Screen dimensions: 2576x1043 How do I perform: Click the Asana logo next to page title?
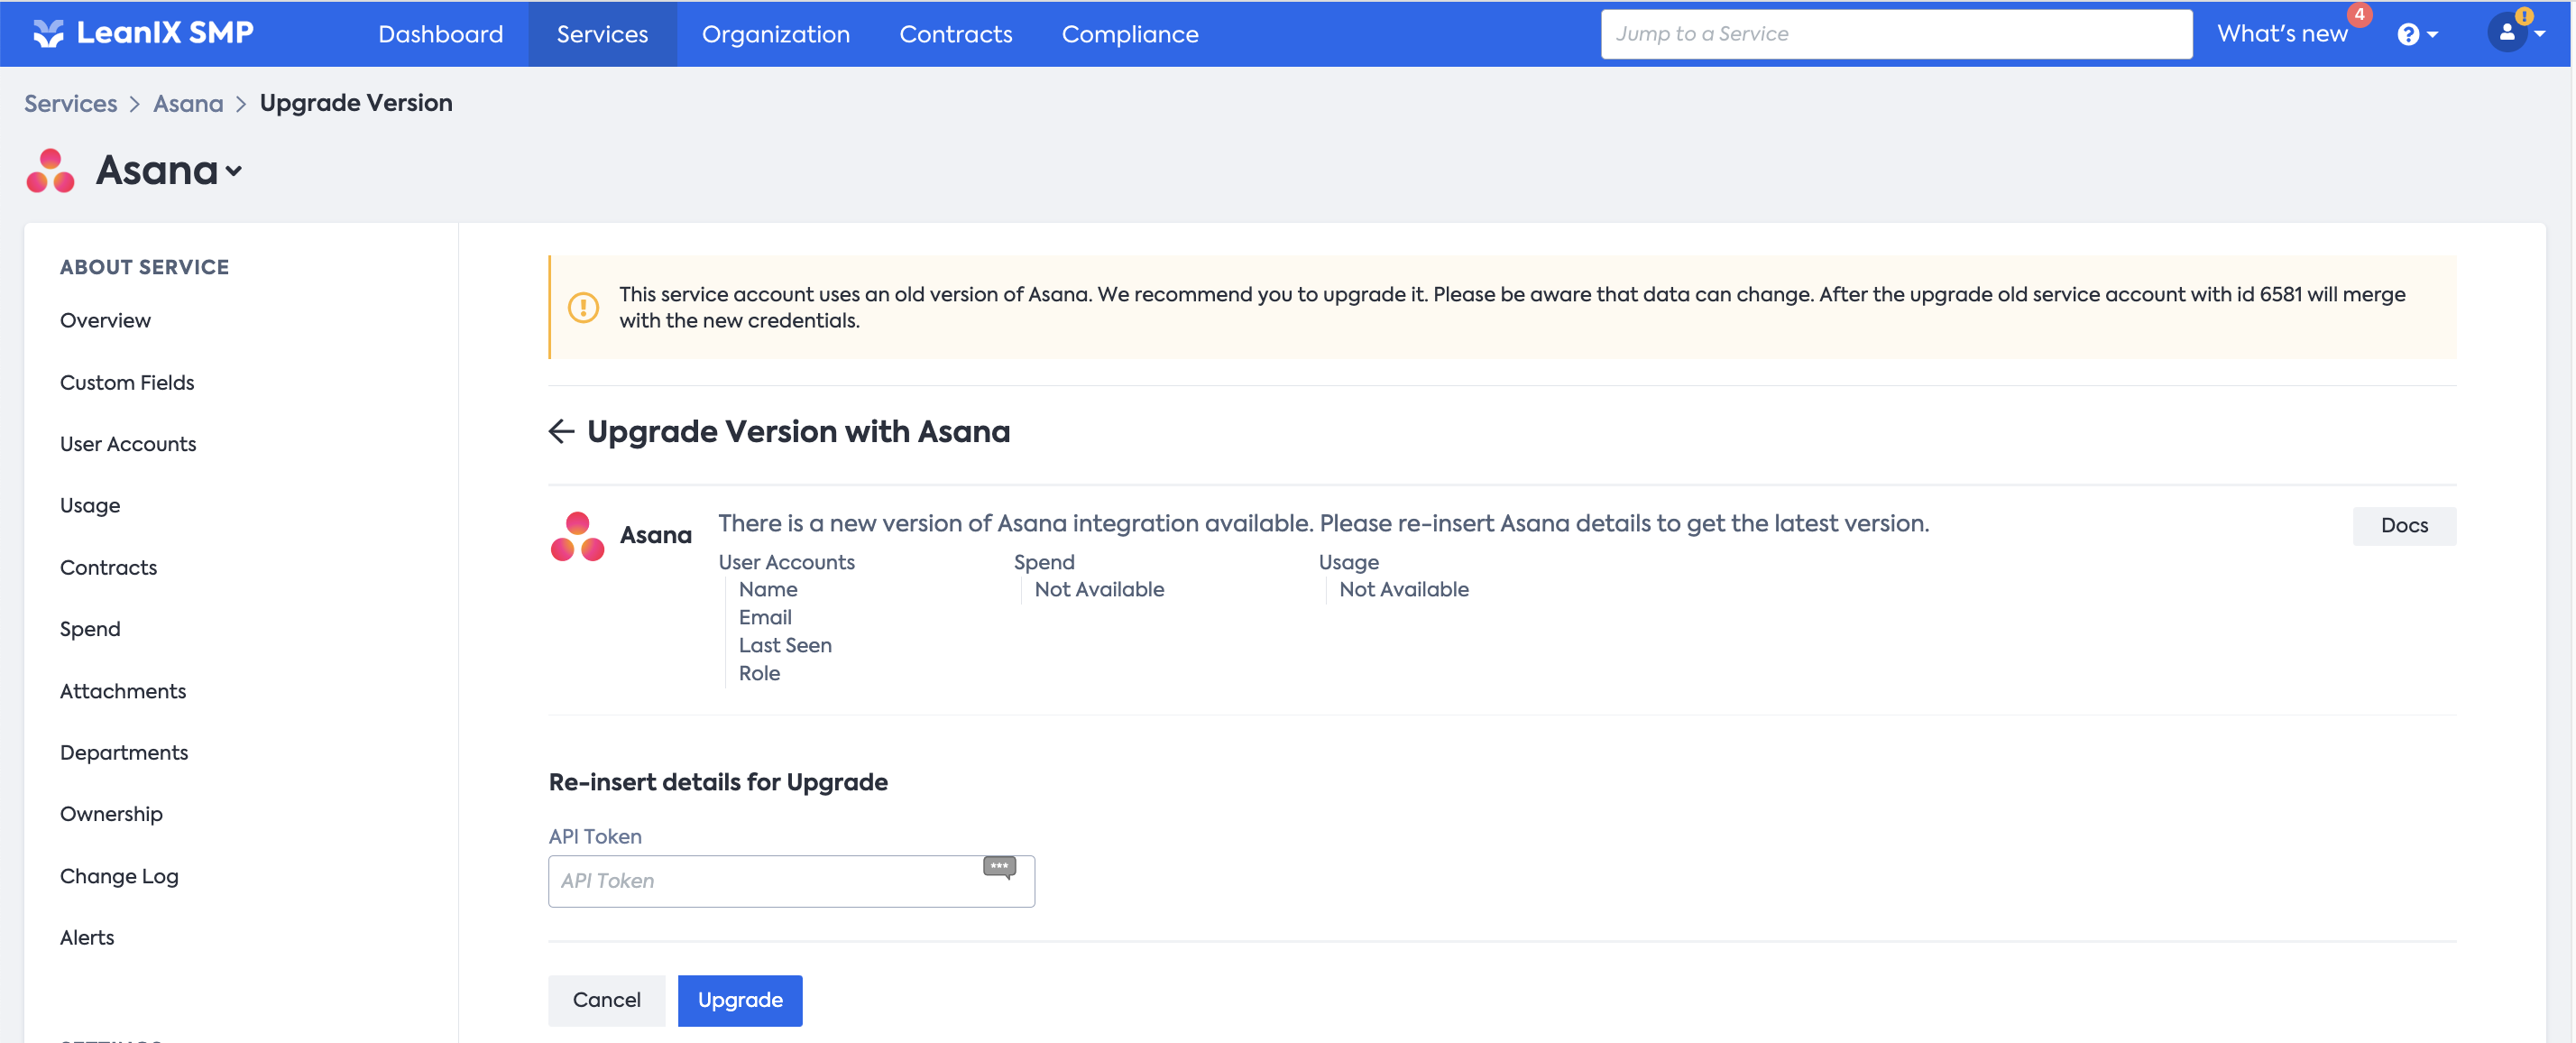pos(50,170)
